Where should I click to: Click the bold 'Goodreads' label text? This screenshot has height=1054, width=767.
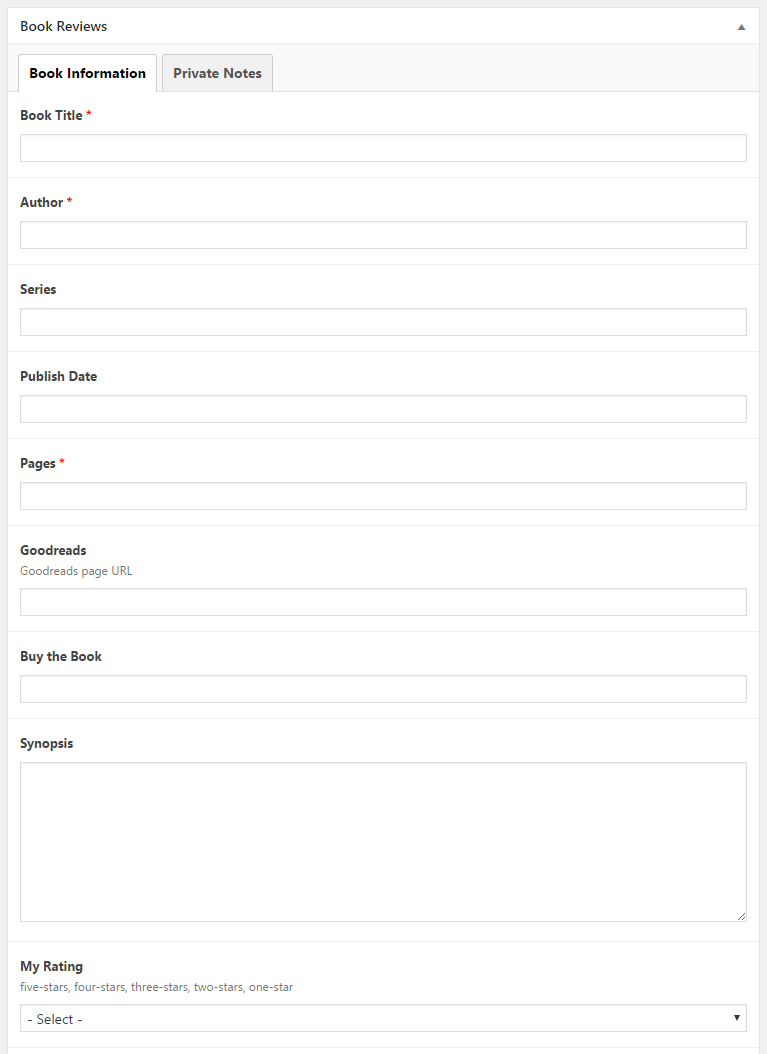[53, 550]
